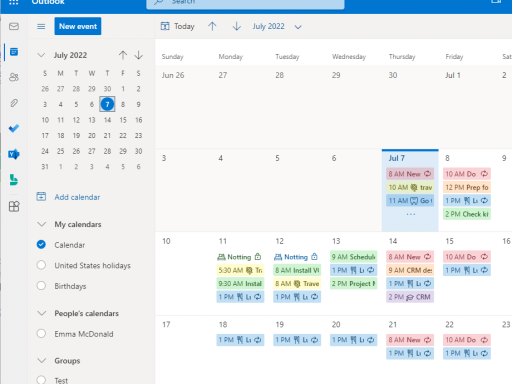Show more events on Jul 7
This screenshot has width=512, height=384.
click(x=411, y=214)
